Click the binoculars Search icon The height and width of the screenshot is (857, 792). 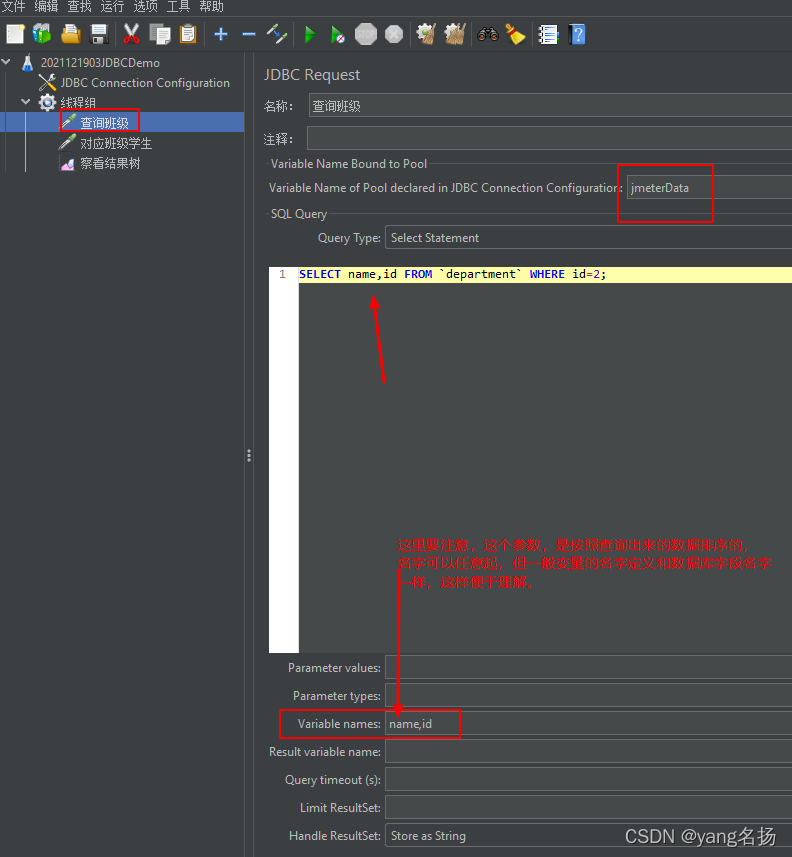(487, 35)
